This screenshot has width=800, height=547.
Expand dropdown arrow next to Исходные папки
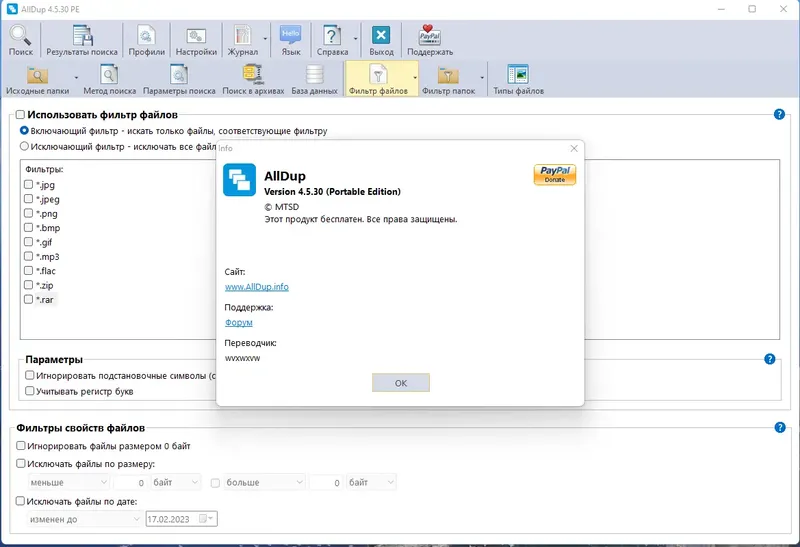tap(77, 78)
